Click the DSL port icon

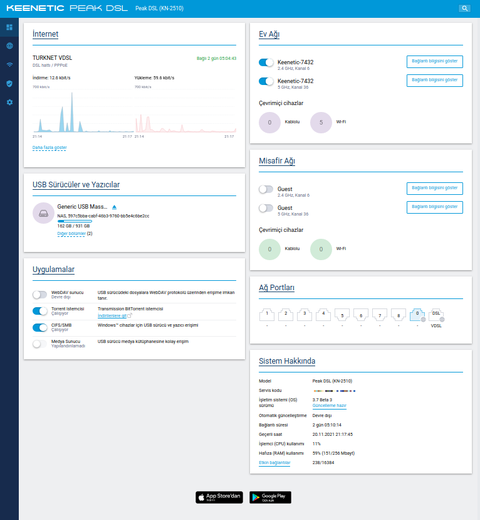pyautogui.click(x=436, y=314)
